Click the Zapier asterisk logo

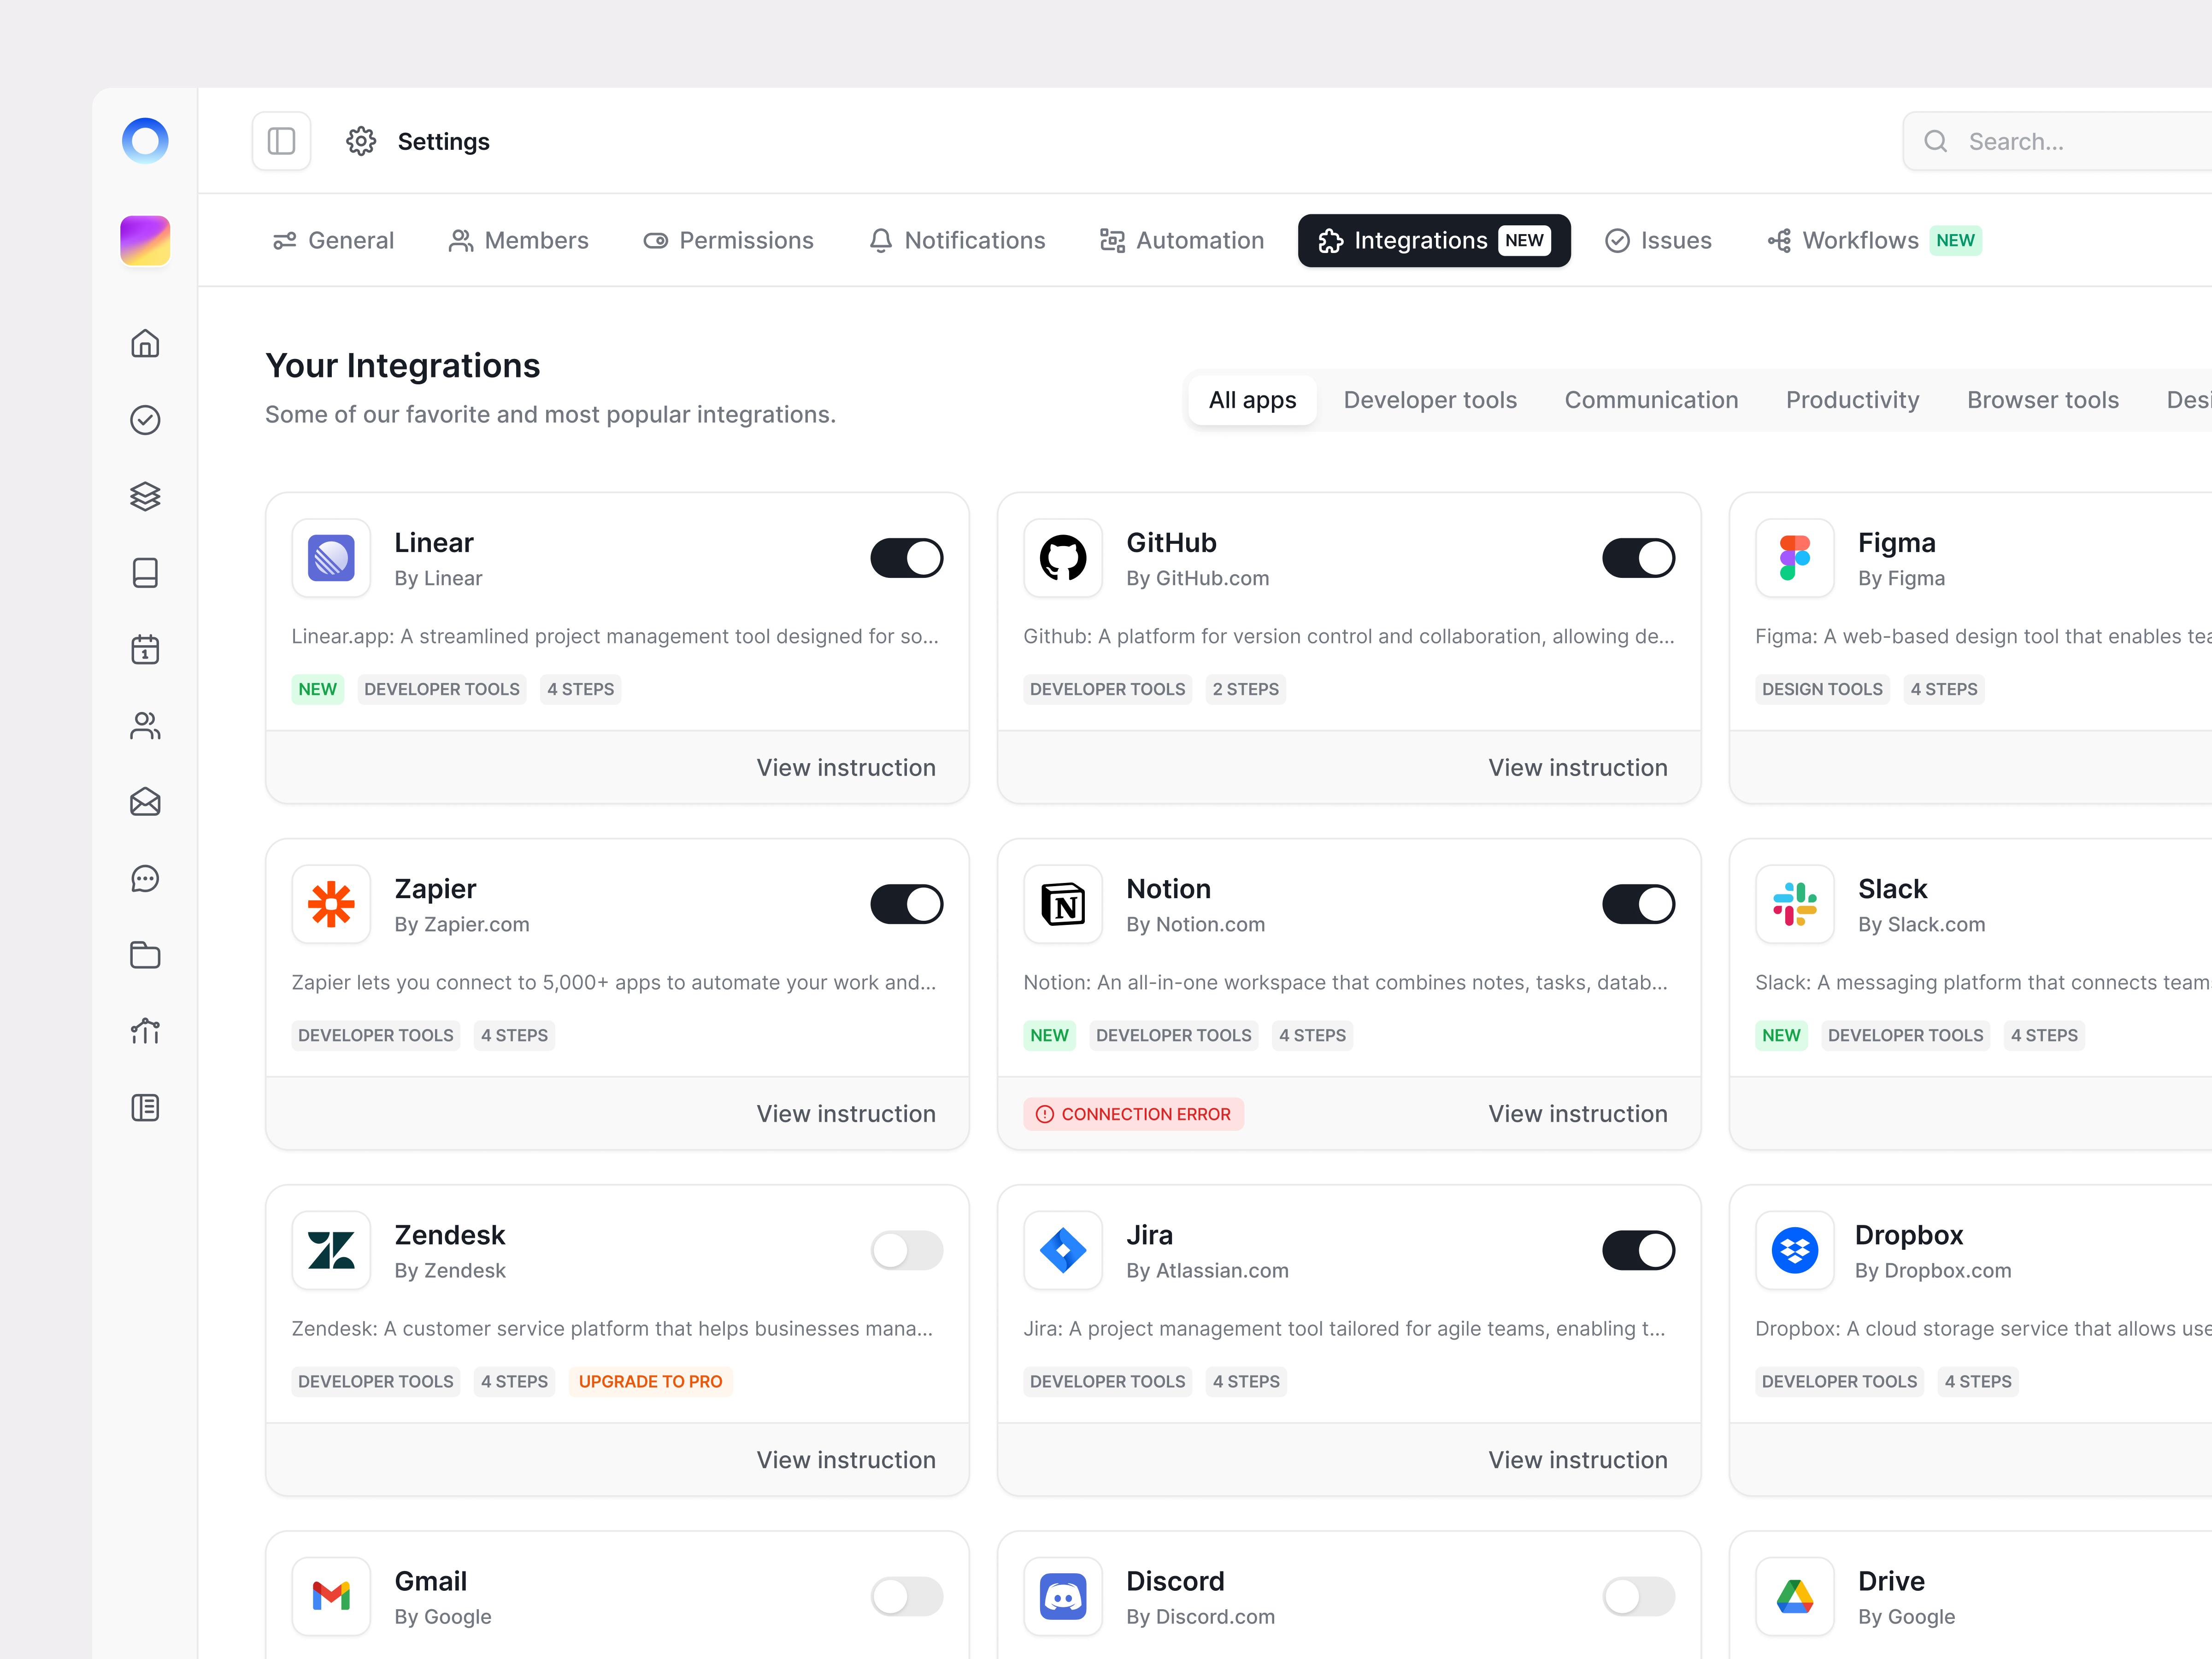tap(331, 904)
